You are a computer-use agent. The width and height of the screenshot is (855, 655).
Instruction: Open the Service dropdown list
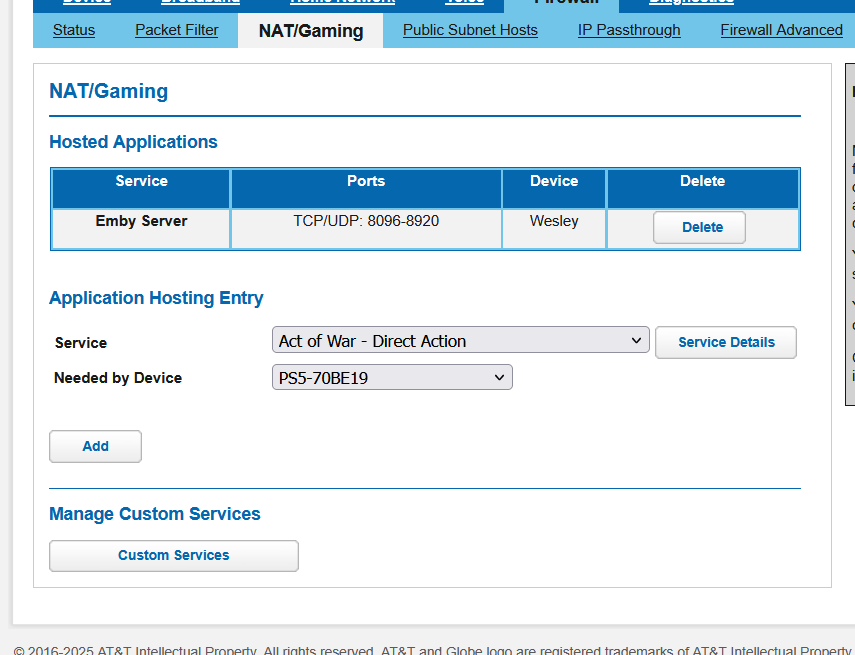(x=461, y=340)
